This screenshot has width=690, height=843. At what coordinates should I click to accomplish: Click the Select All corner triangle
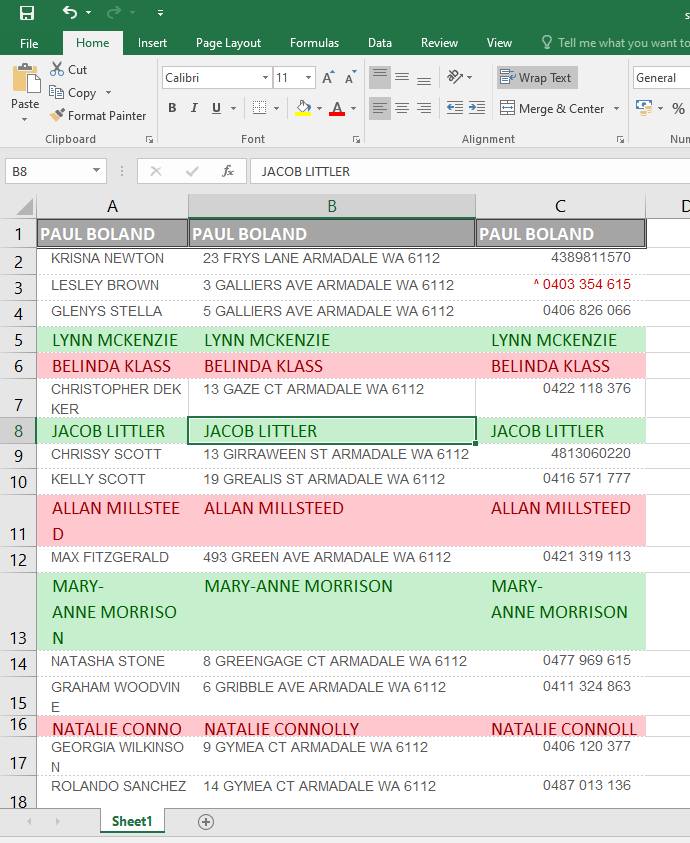tap(24, 206)
